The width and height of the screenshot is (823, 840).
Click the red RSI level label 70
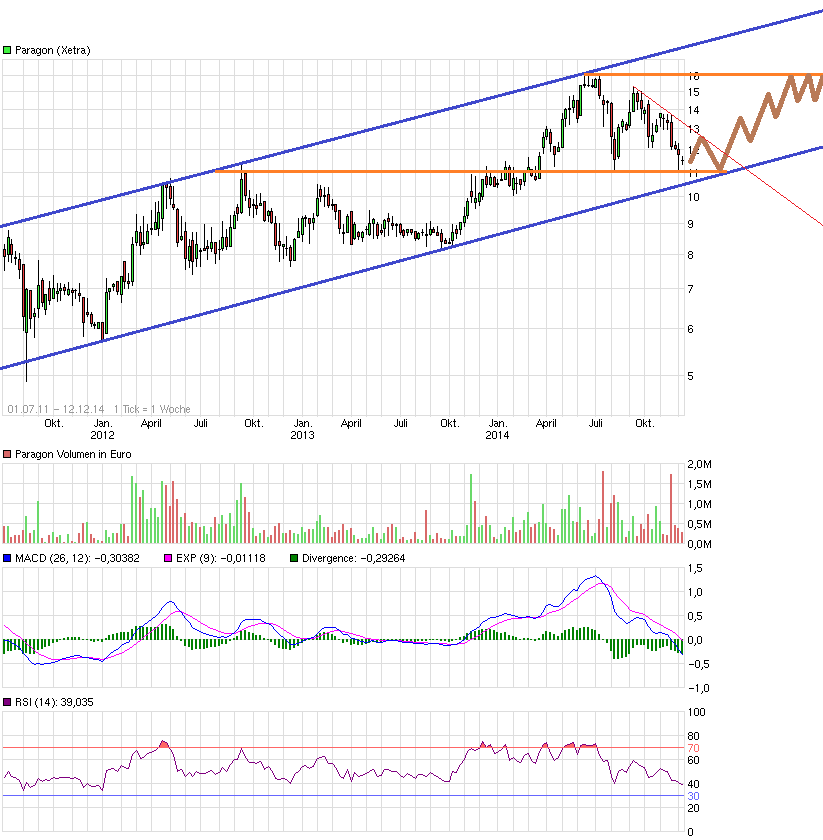pos(693,748)
